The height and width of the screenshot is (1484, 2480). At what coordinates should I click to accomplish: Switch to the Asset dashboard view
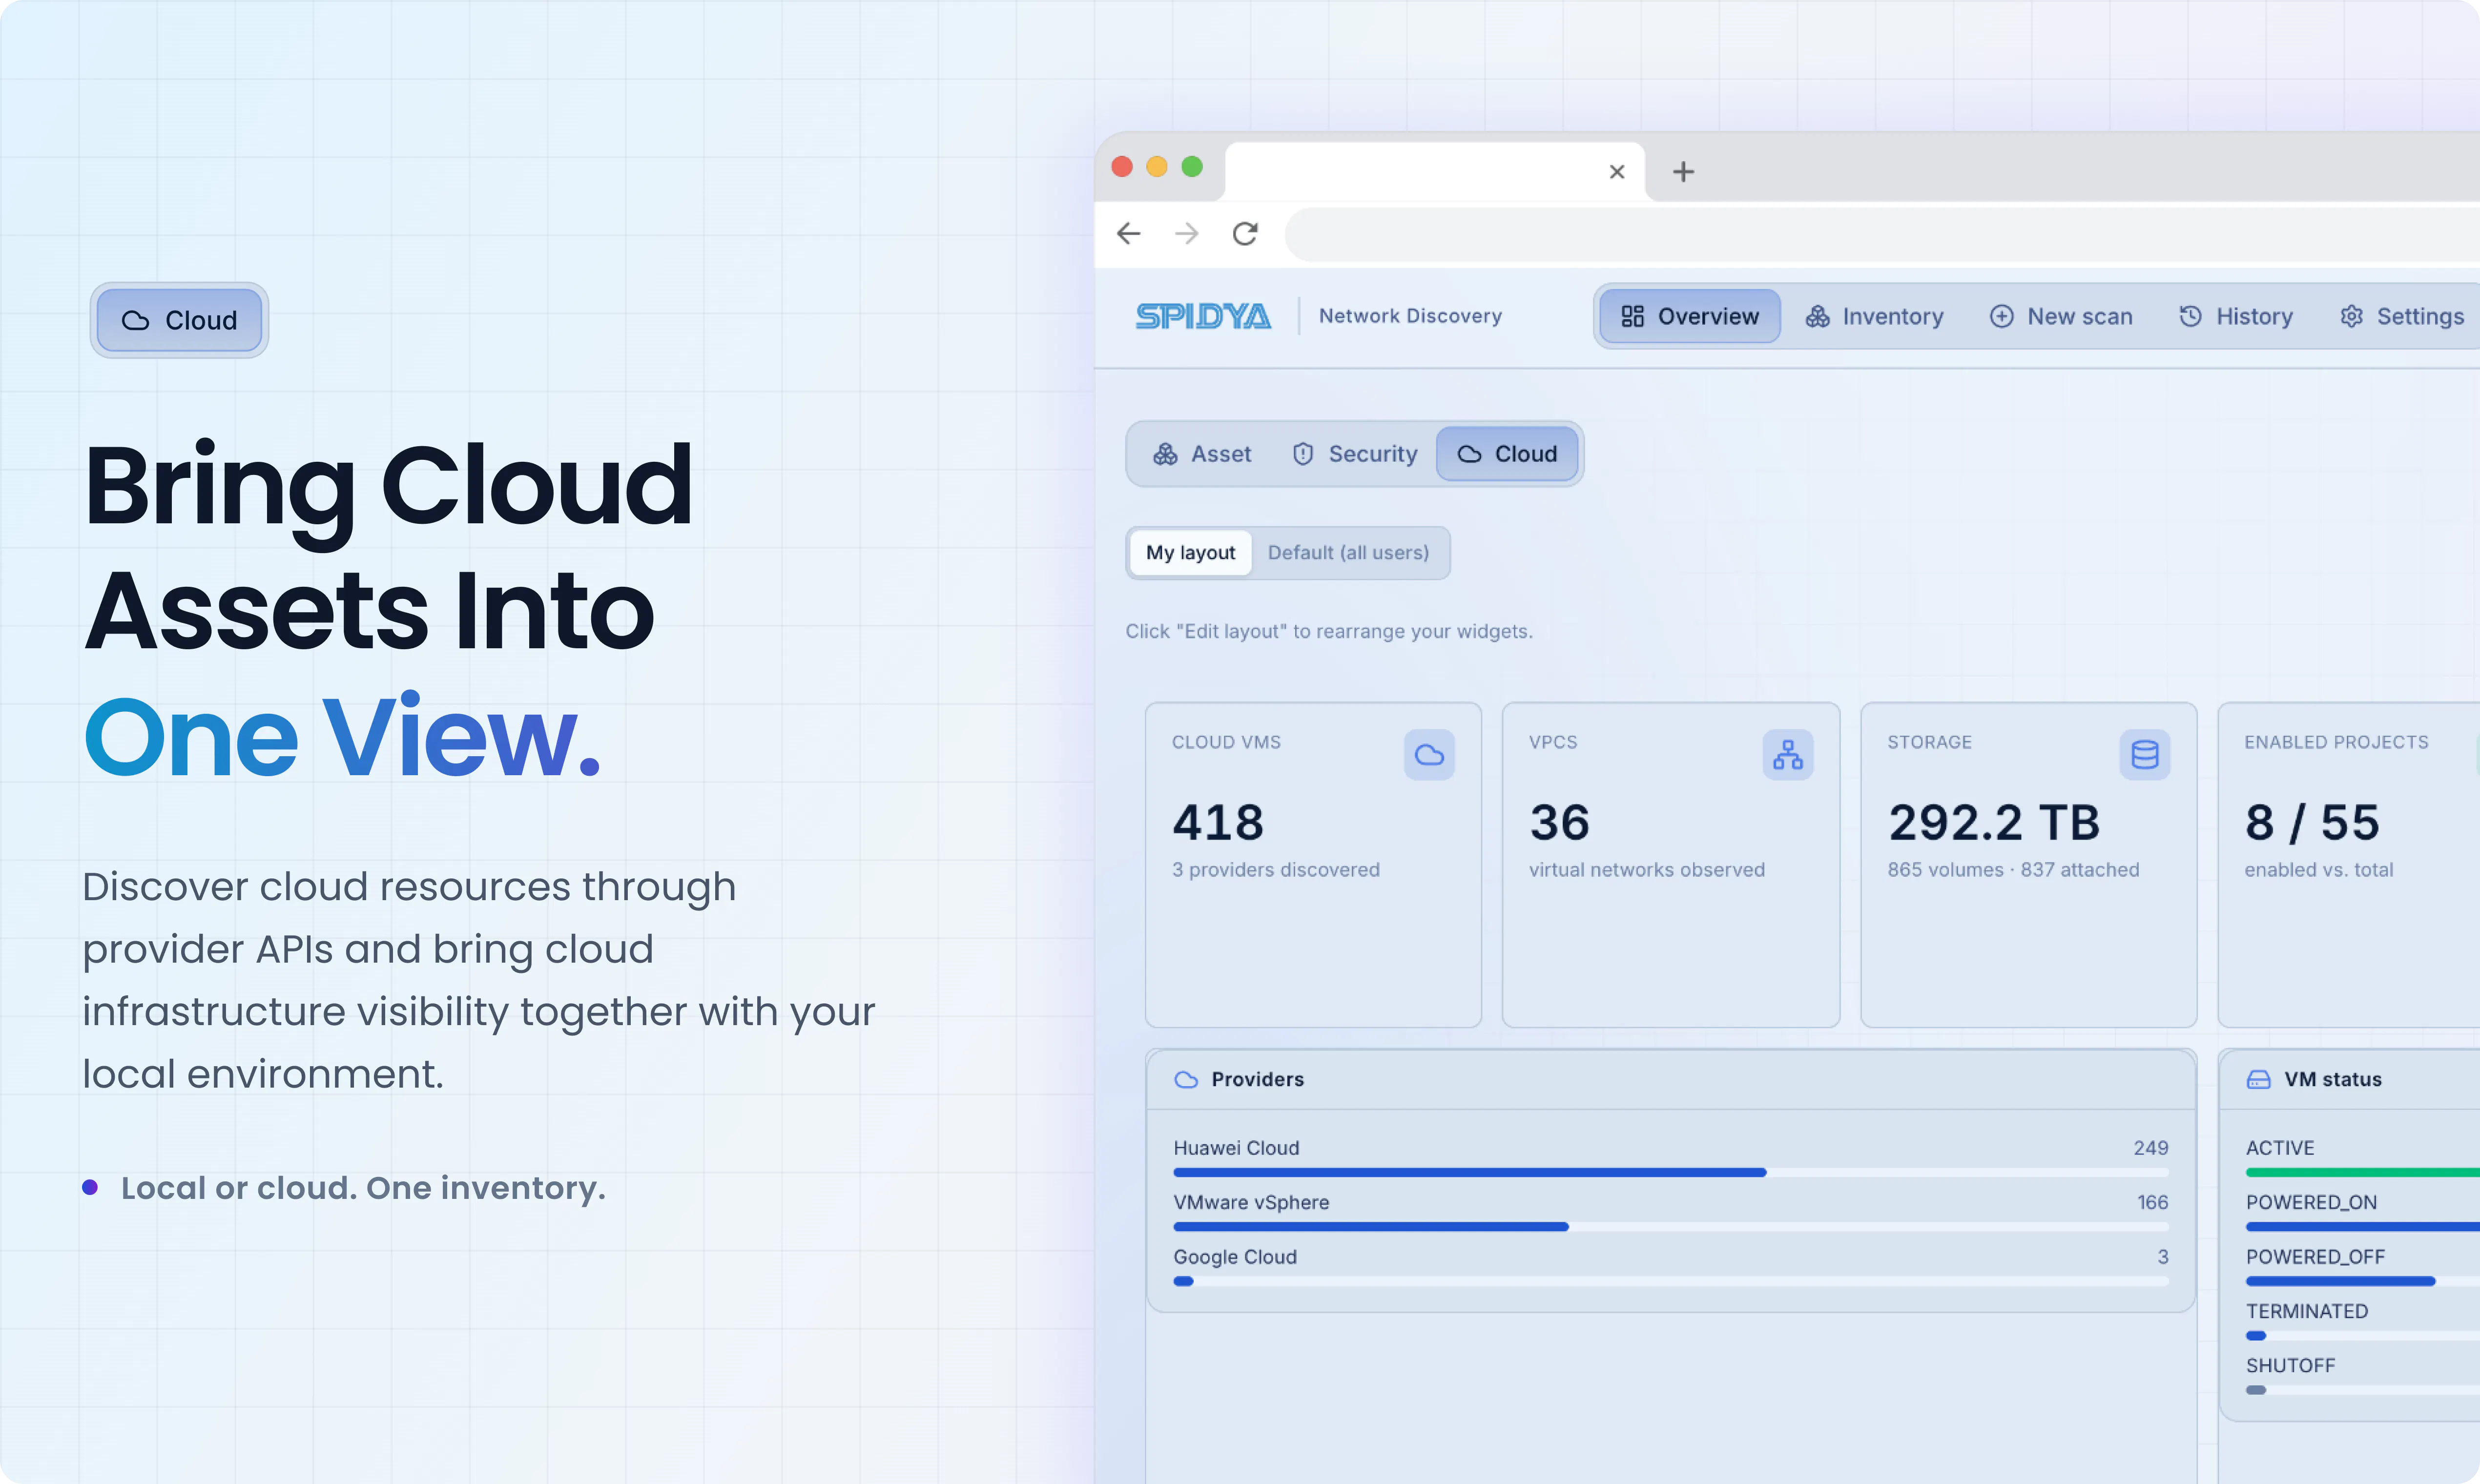(x=1202, y=454)
